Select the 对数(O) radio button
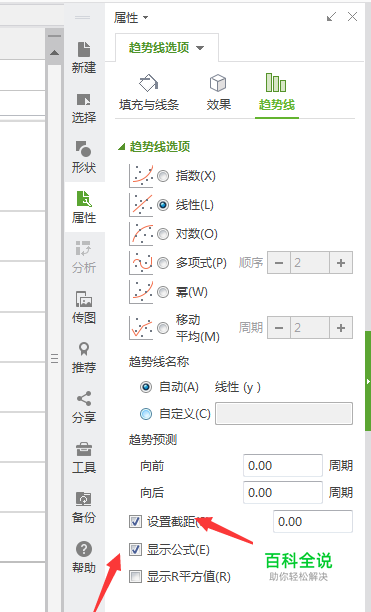 163,234
